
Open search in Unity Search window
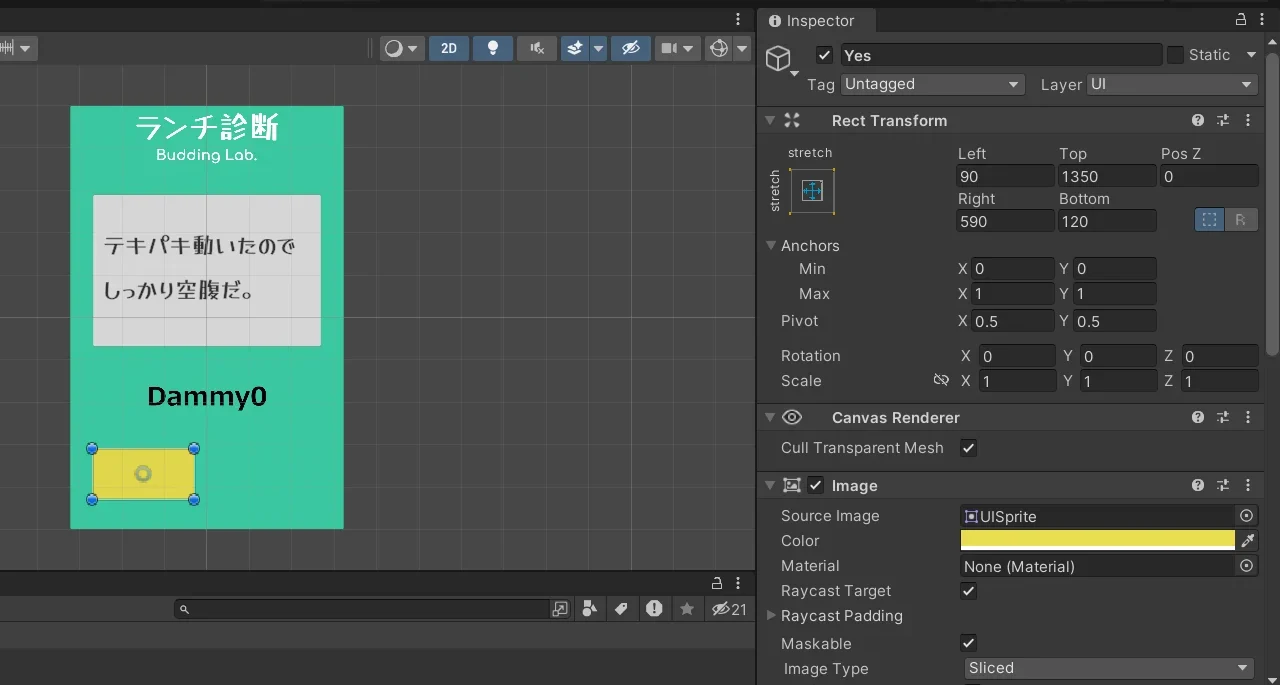click(x=560, y=609)
